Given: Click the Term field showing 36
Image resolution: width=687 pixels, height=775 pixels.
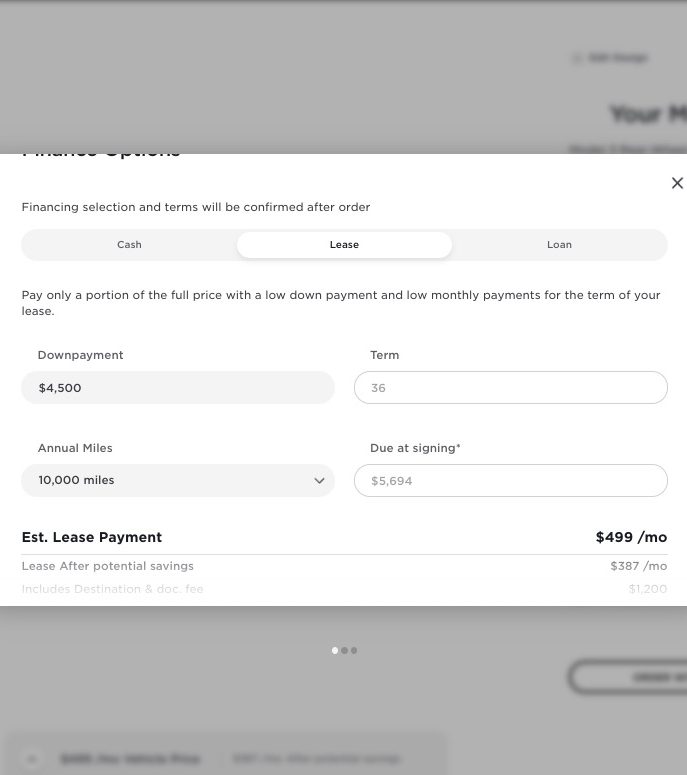Looking at the screenshot, I should coord(511,388).
